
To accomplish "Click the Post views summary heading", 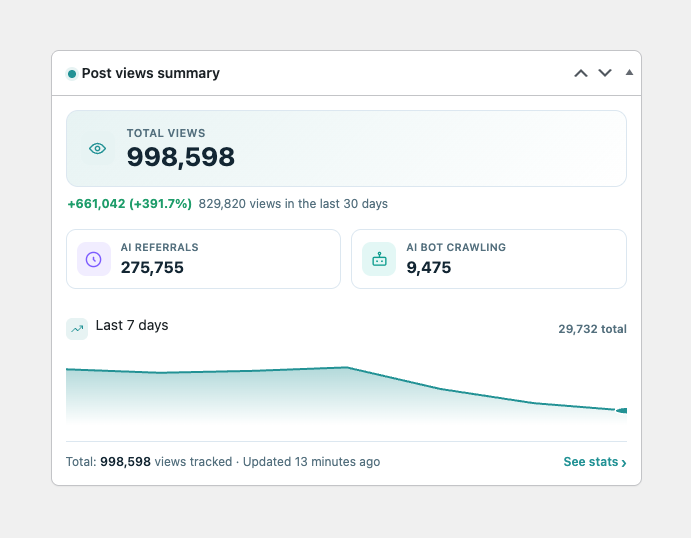I will pyautogui.click(x=151, y=73).
